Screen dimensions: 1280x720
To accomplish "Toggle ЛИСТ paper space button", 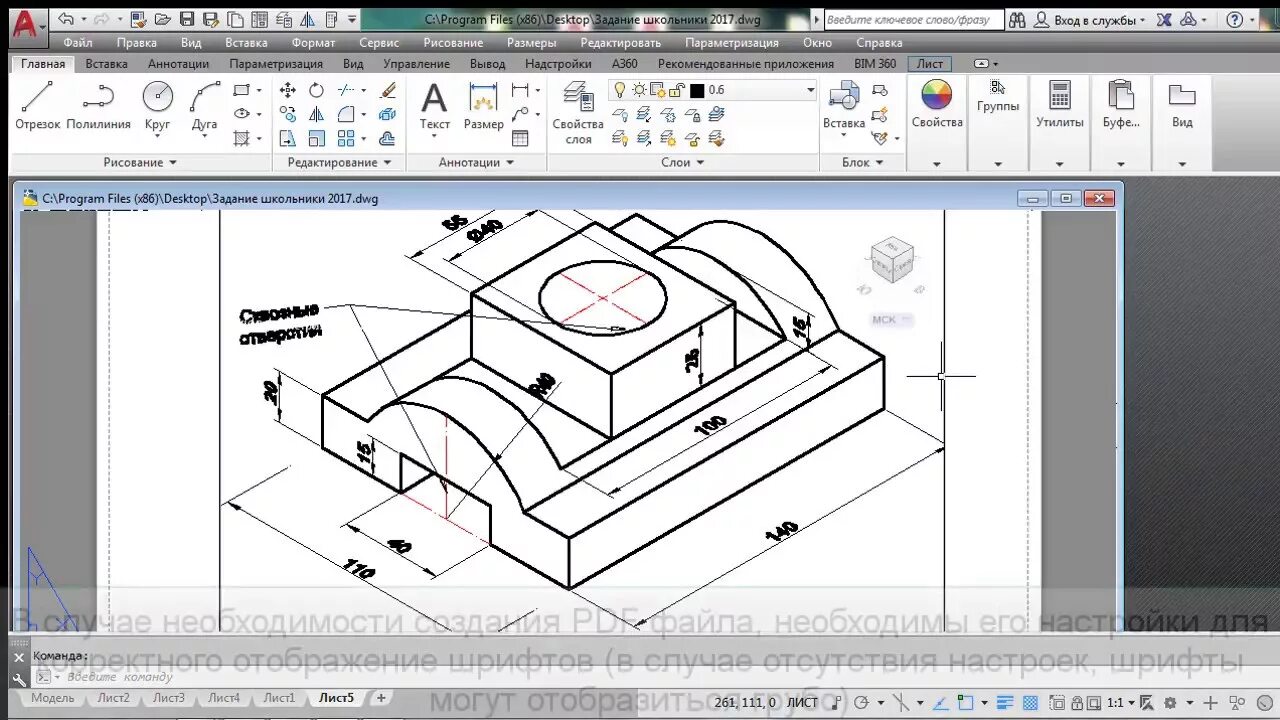I will pyautogui.click(x=802, y=702).
